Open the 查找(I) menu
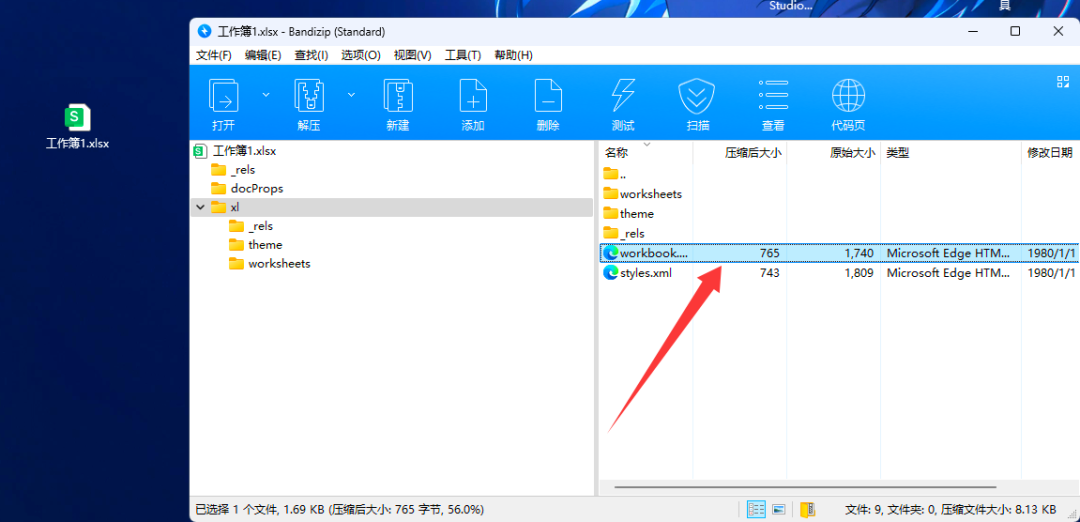This screenshot has height=522, width=1080. point(311,55)
